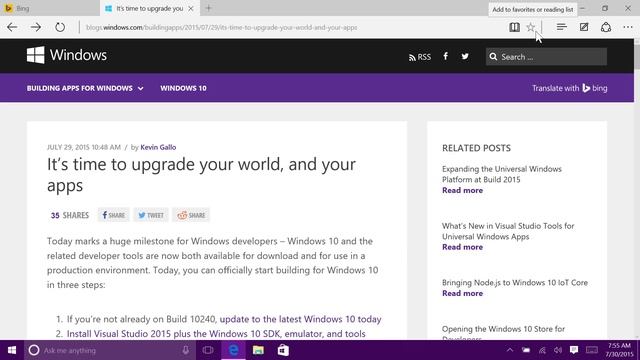Image resolution: width=640 pixels, height=360 pixels.
Task: Open network status tray icon
Action: 542,350
